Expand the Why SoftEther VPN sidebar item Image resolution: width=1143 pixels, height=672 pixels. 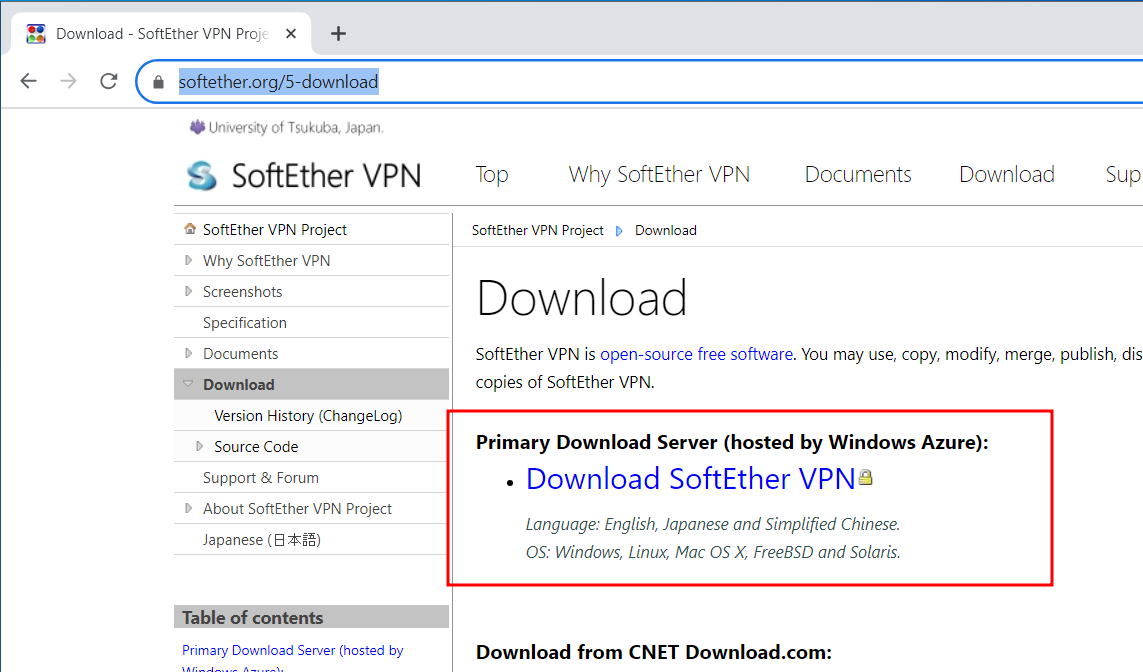point(189,260)
